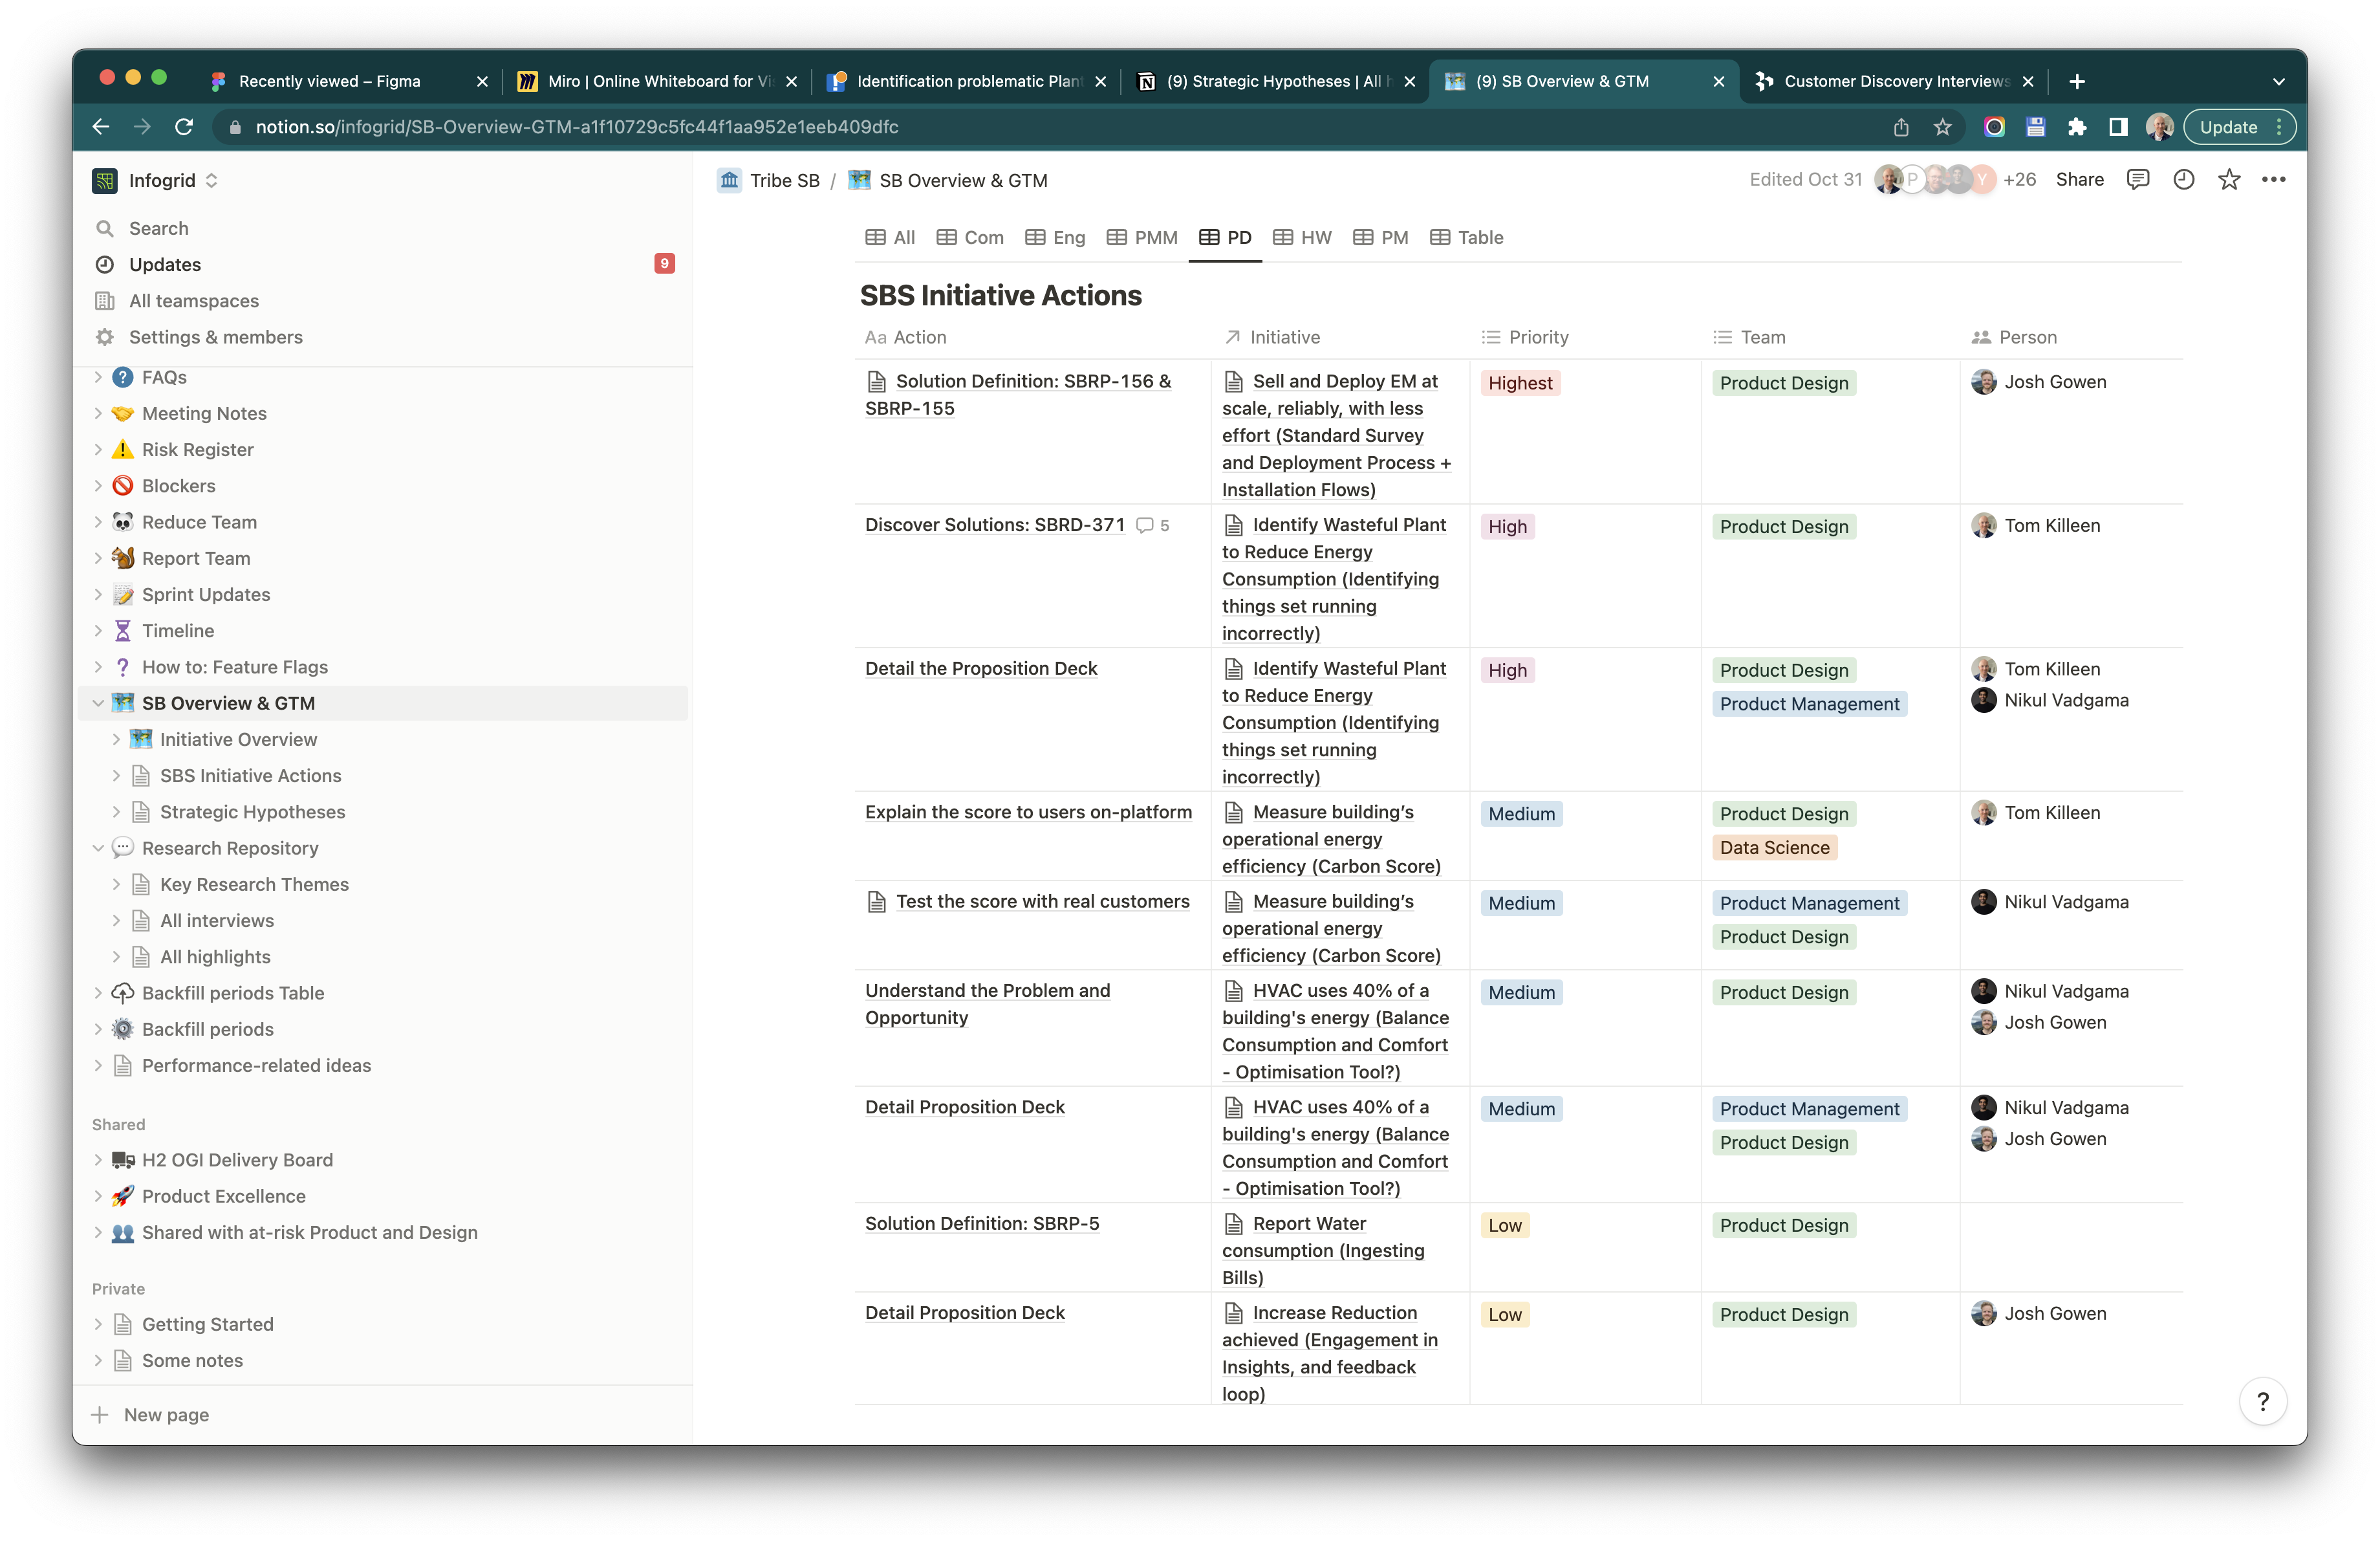This screenshot has width=2380, height=1541.
Task: Open the Detail the Proposition Deck action
Action: click(x=980, y=668)
